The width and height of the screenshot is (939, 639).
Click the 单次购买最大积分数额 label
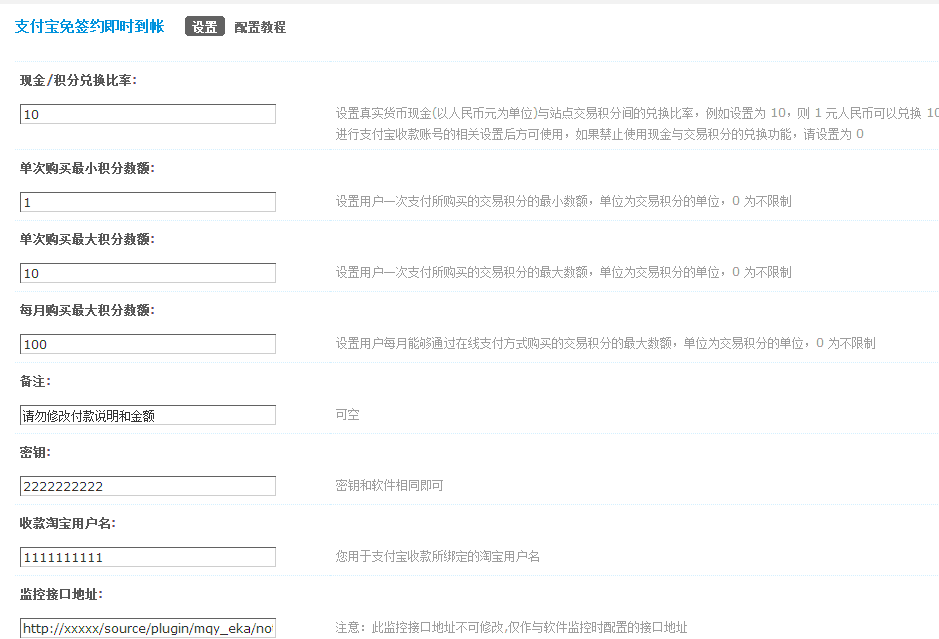pos(87,239)
